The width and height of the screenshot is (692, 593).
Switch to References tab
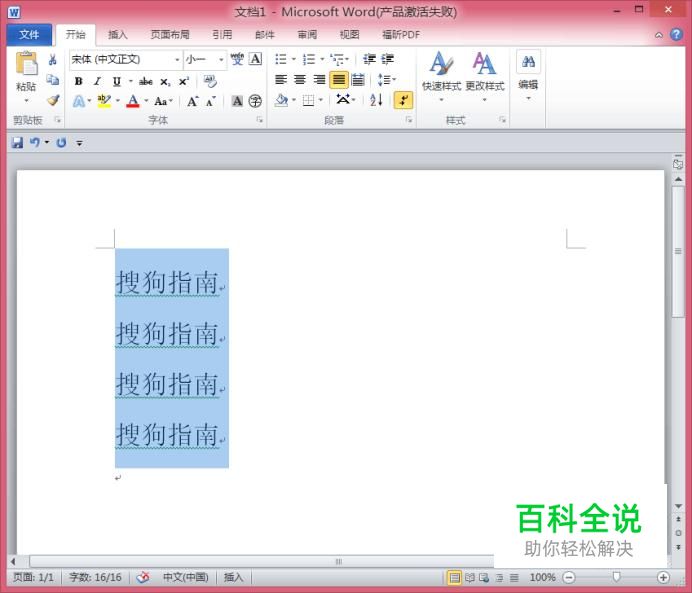[222, 34]
